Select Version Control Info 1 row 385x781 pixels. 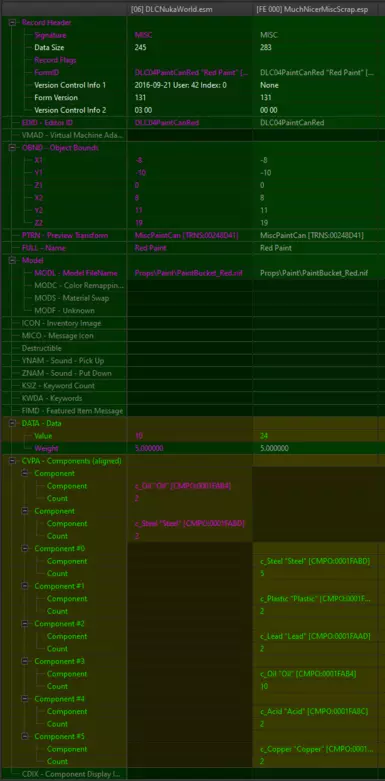pos(192,85)
